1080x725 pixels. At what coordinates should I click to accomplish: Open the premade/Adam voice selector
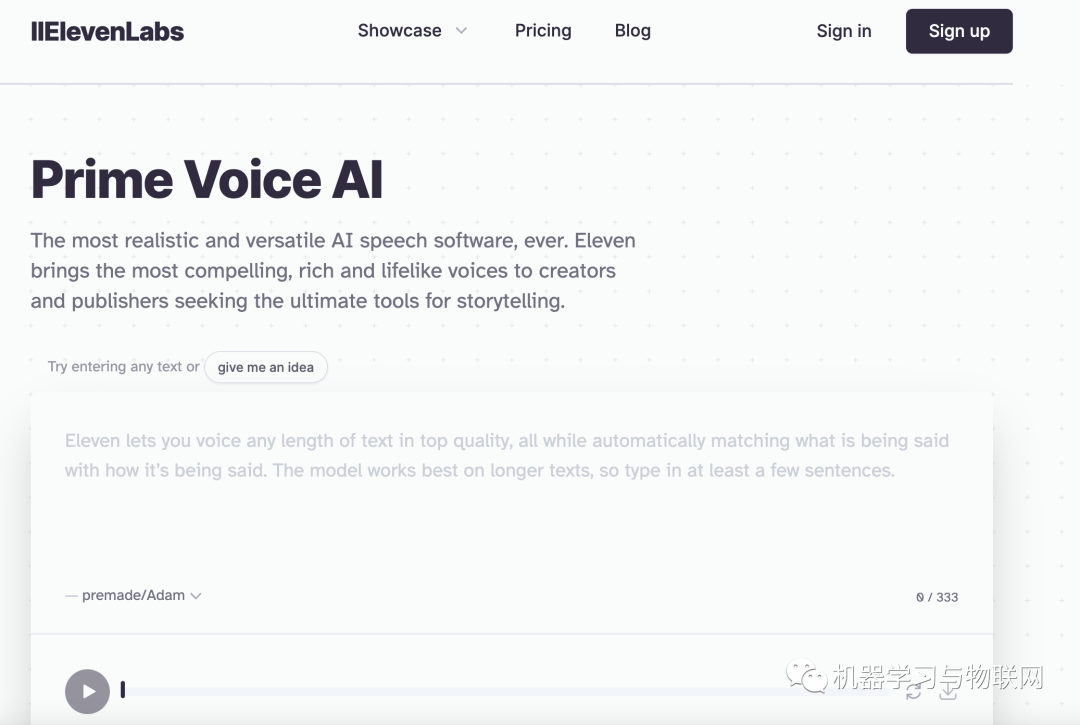133,595
